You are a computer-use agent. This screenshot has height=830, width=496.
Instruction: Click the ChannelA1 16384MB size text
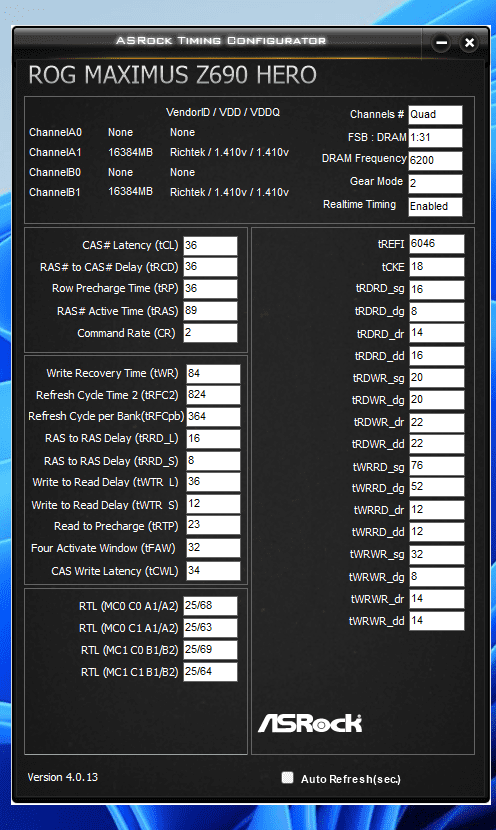coord(130,152)
